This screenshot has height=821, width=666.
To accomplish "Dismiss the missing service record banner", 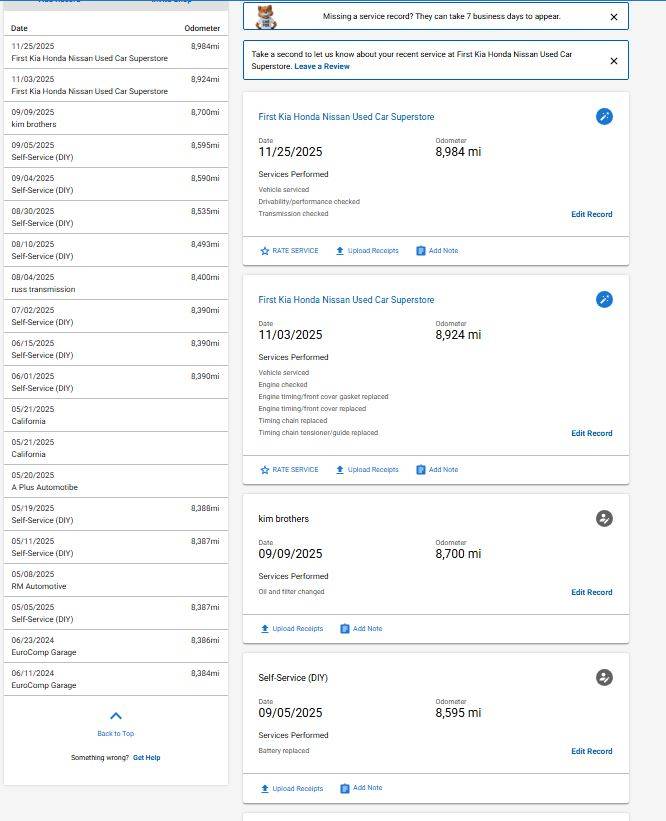I will tap(613, 17).
